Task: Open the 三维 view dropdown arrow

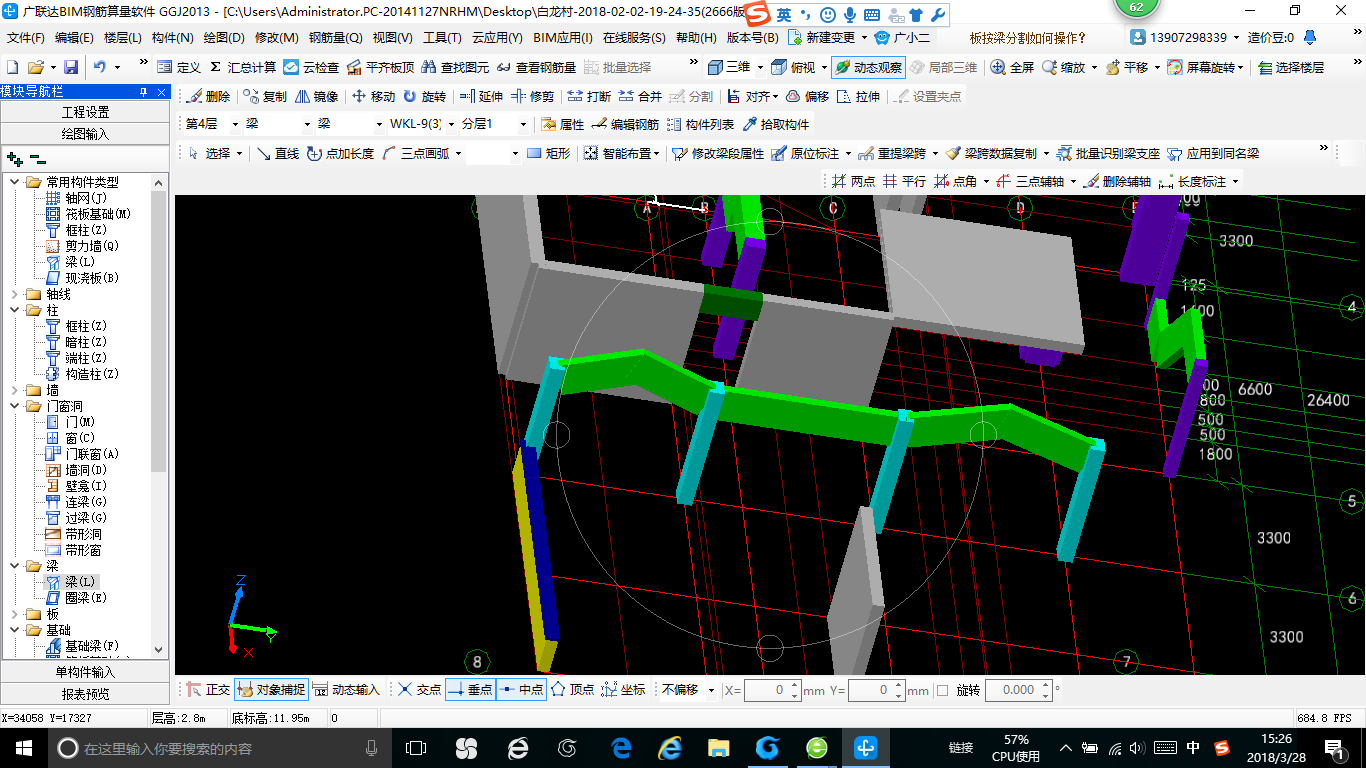Action: click(x=760, y=67)
